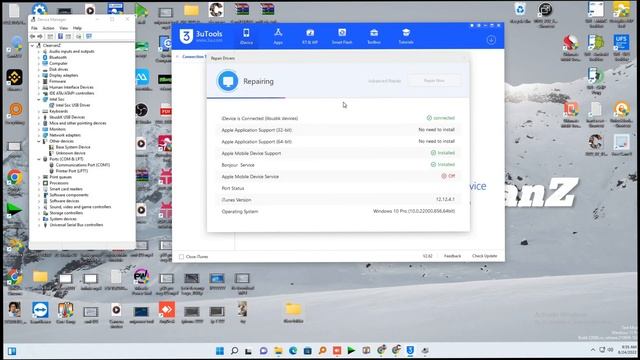This screenshot has height=360, width=640.
Task: Open the Tutorials tab in 3uTools
Action: click(406, 36)
